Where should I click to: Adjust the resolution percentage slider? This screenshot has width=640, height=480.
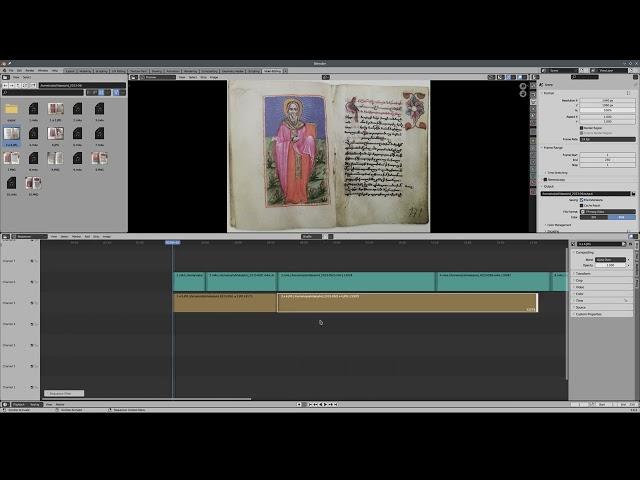pos(607,110)
